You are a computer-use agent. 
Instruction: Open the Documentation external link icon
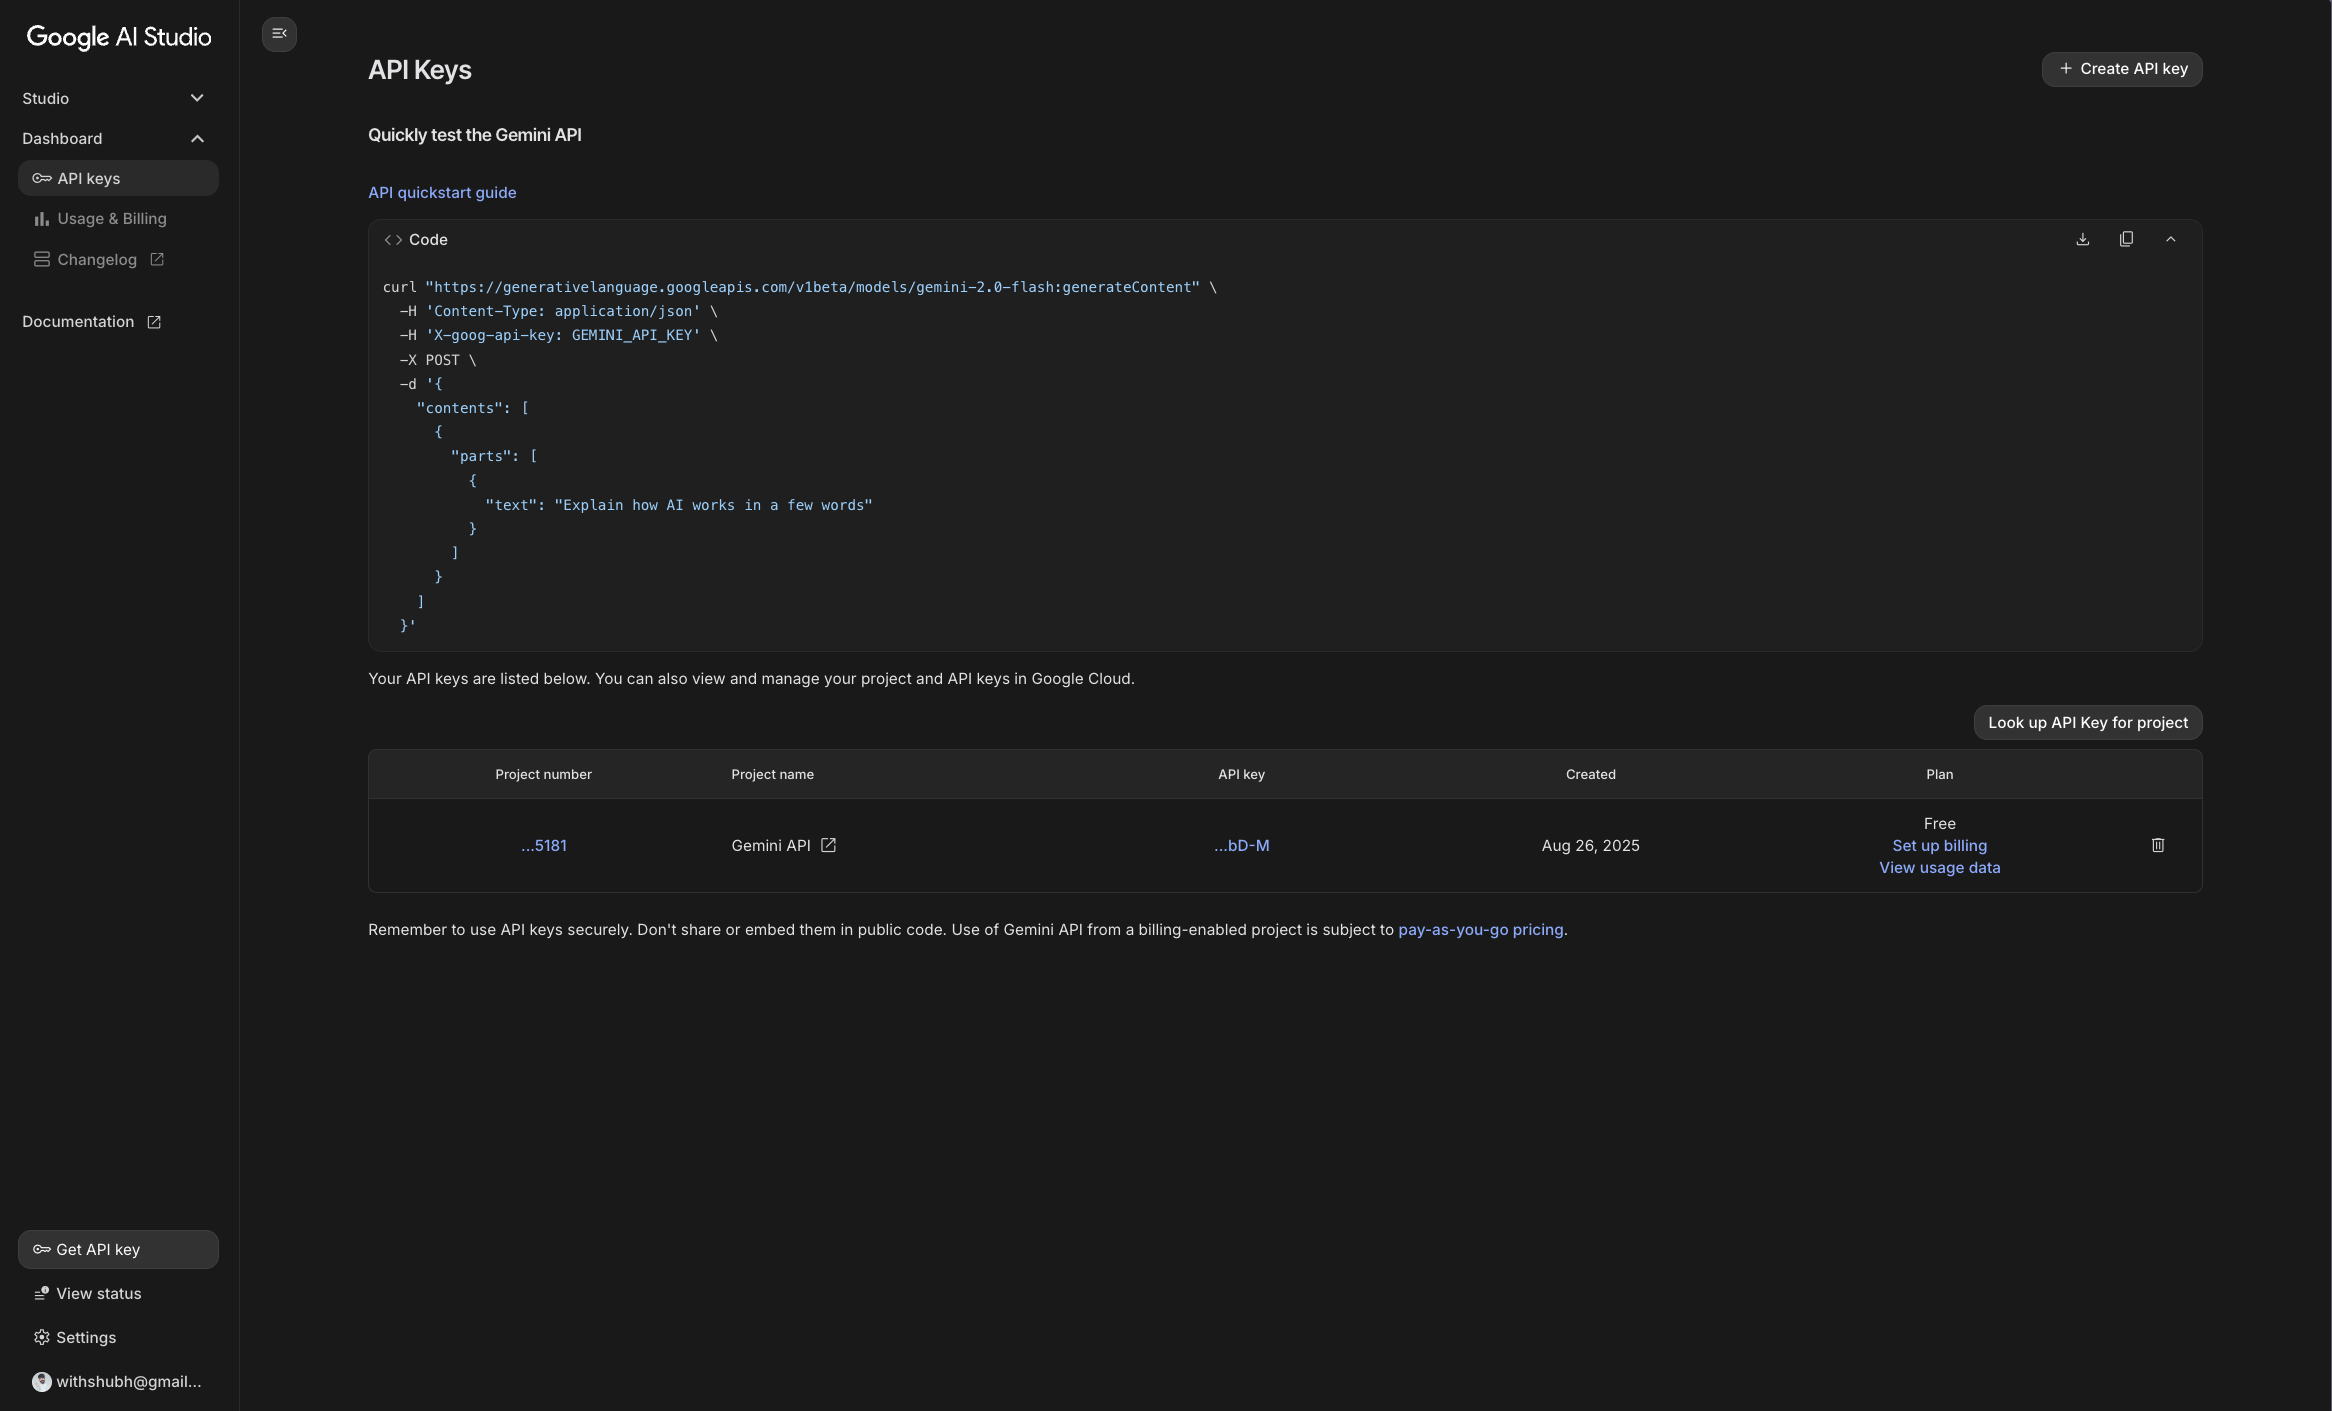pos(154,322)
